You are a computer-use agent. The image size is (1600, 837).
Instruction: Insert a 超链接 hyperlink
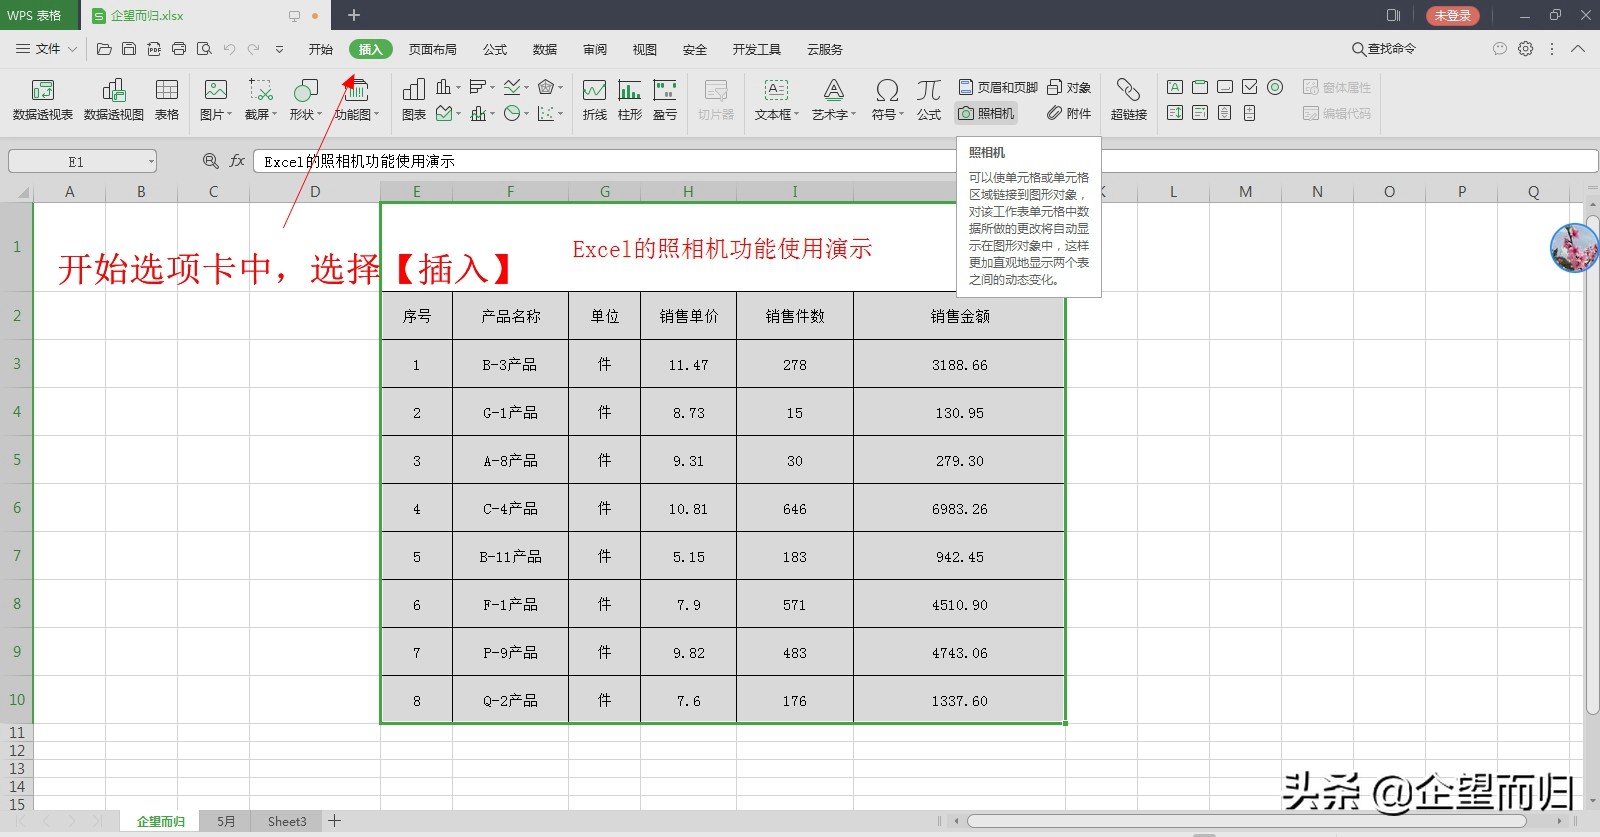(x=1129, y=100)
